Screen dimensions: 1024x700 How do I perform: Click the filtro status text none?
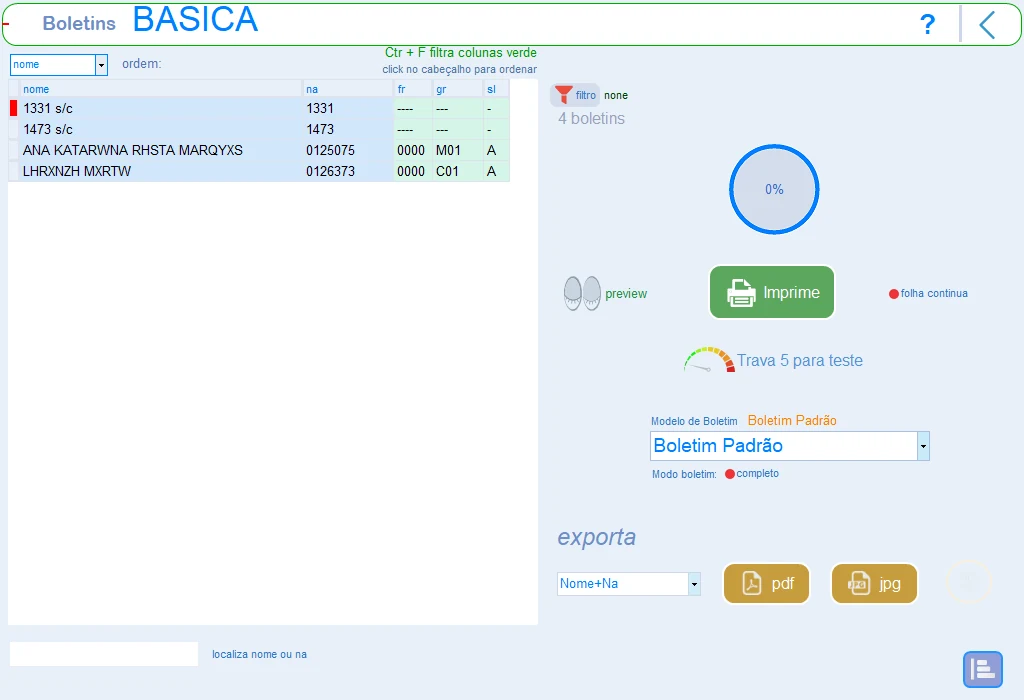(616, 95)
